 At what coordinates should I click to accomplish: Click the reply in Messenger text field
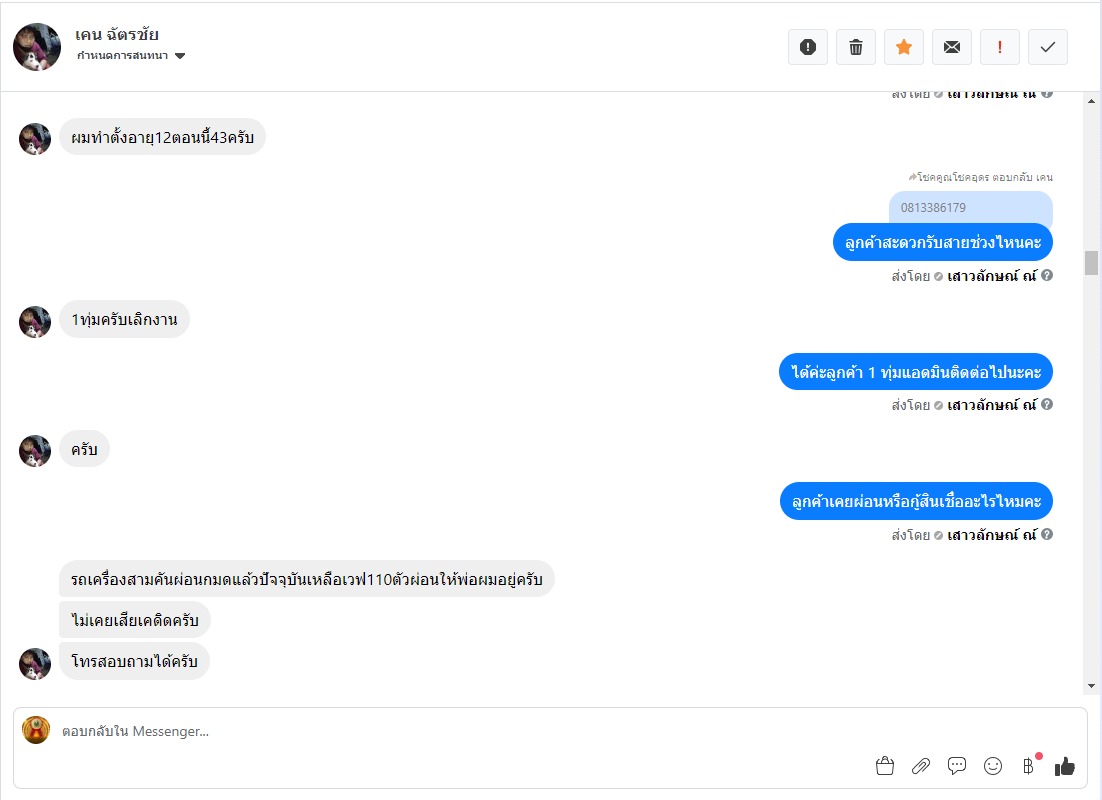click(x=464, y=731)
